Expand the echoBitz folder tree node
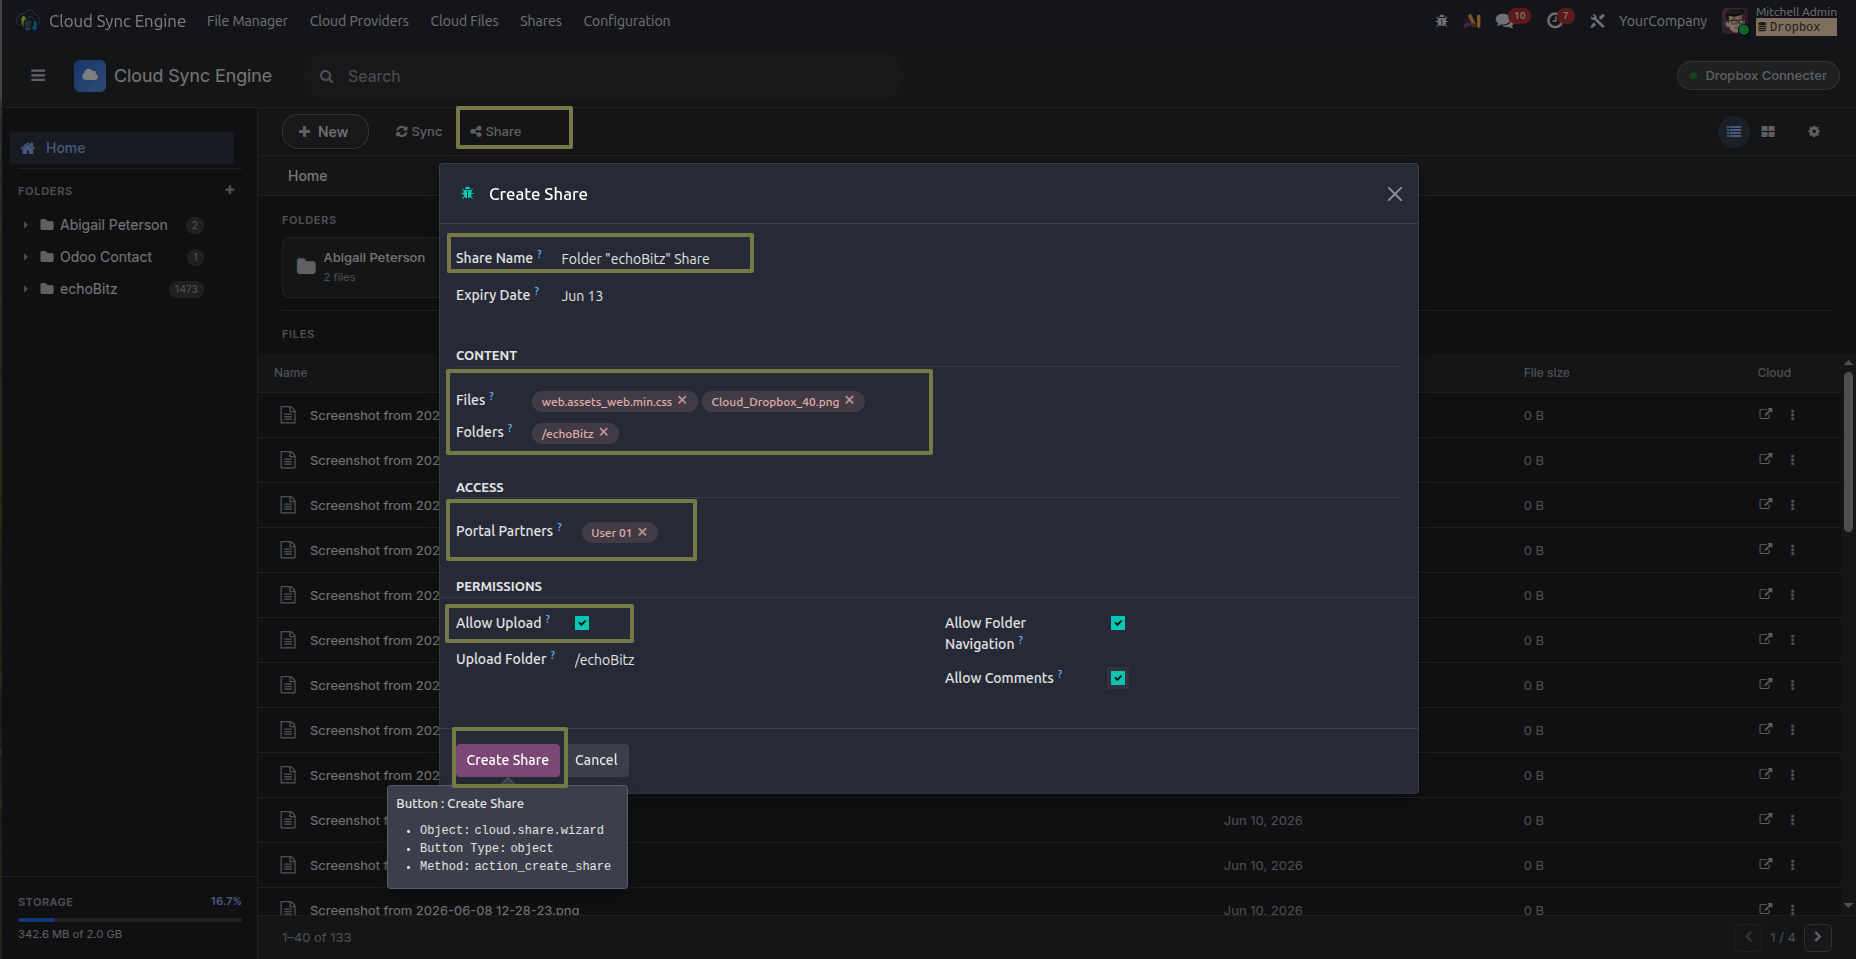The width and height of the screenshot is (1856, 959). click(25, 289)
